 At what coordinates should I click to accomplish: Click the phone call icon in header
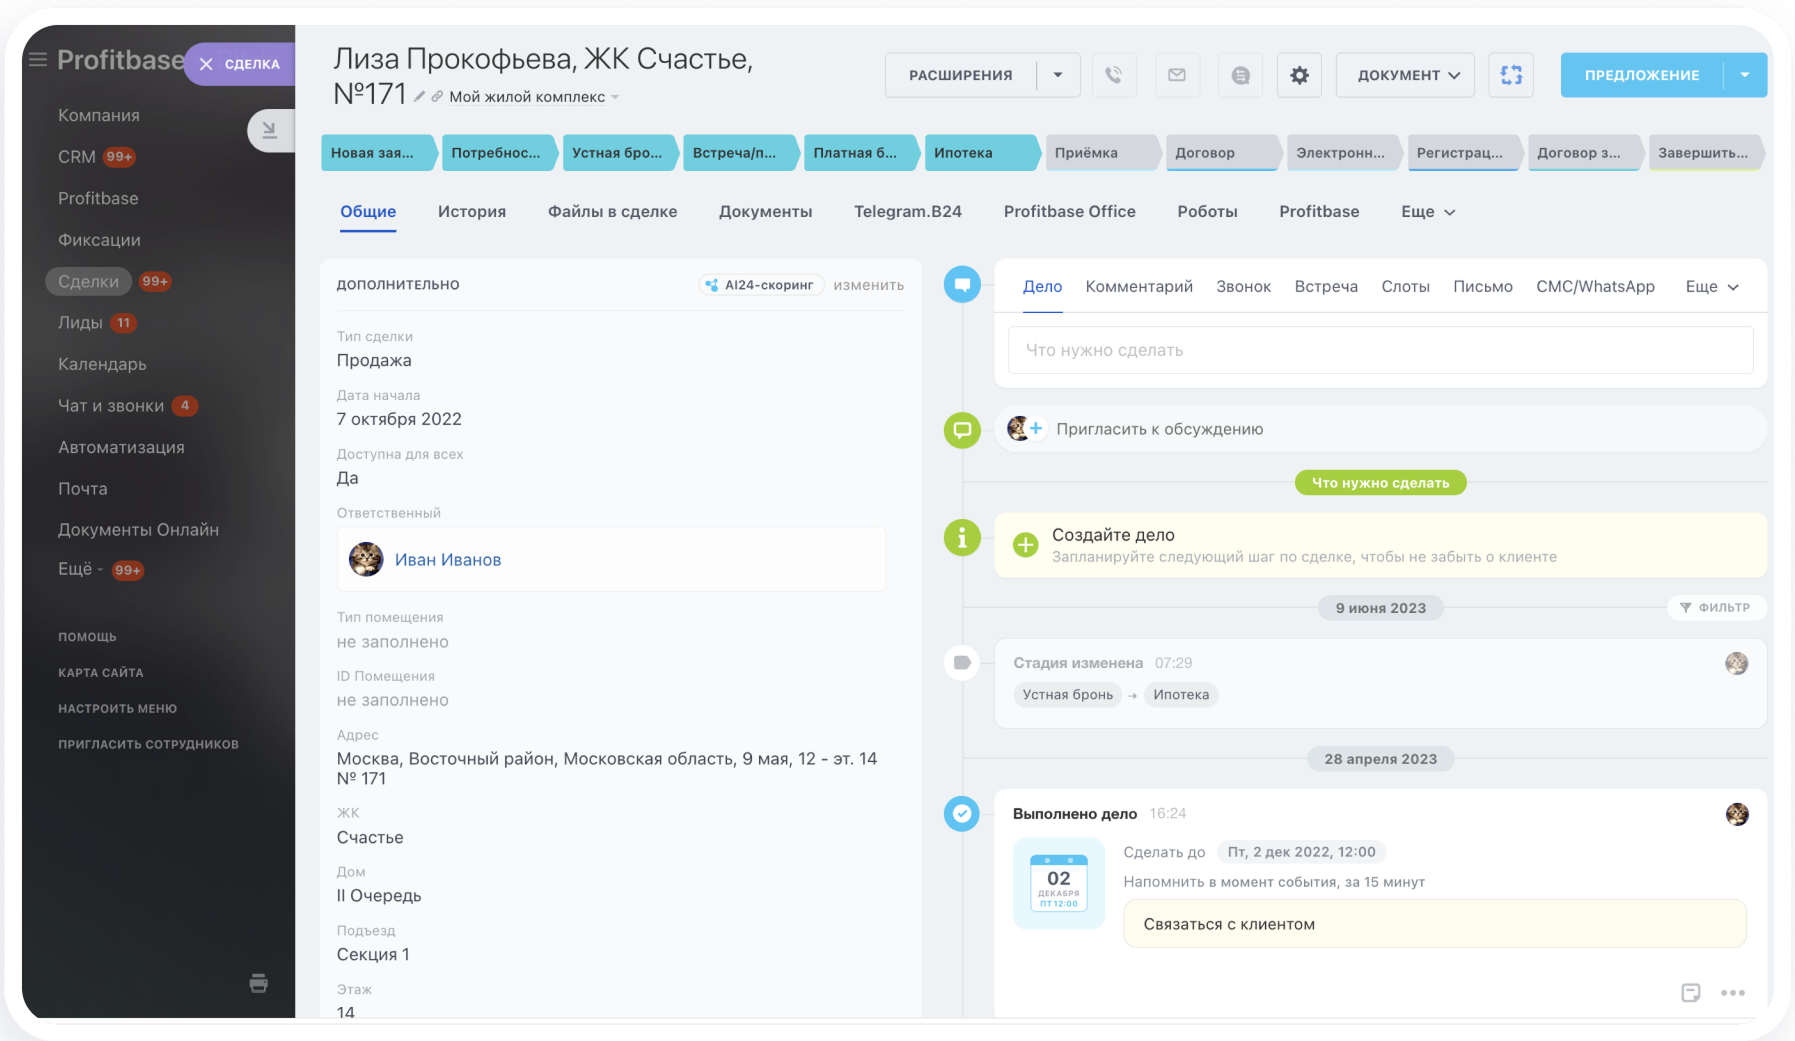coord(1113,75)
